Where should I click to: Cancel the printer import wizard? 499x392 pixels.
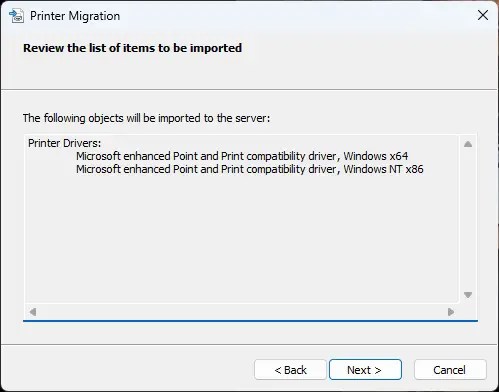[x=450, y=370]
